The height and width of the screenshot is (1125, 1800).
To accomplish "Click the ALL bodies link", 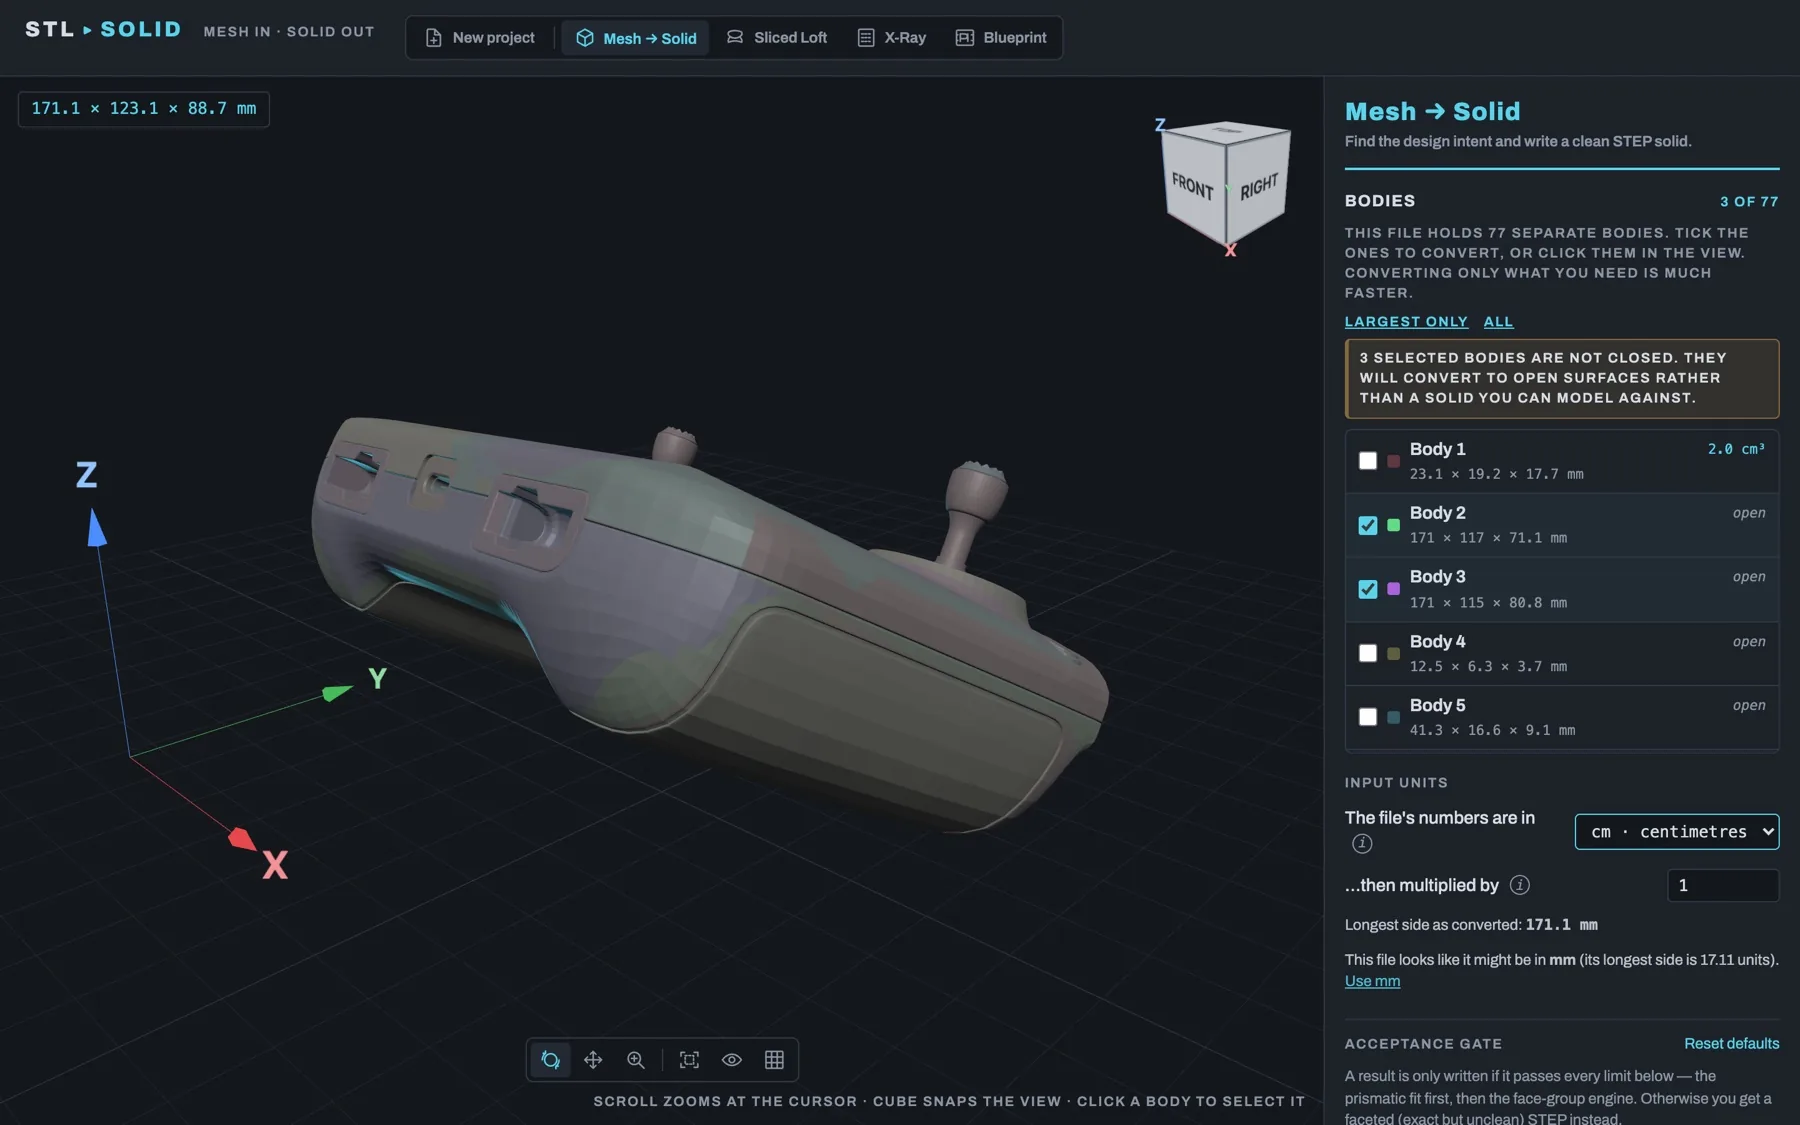I will [1498, 322].
